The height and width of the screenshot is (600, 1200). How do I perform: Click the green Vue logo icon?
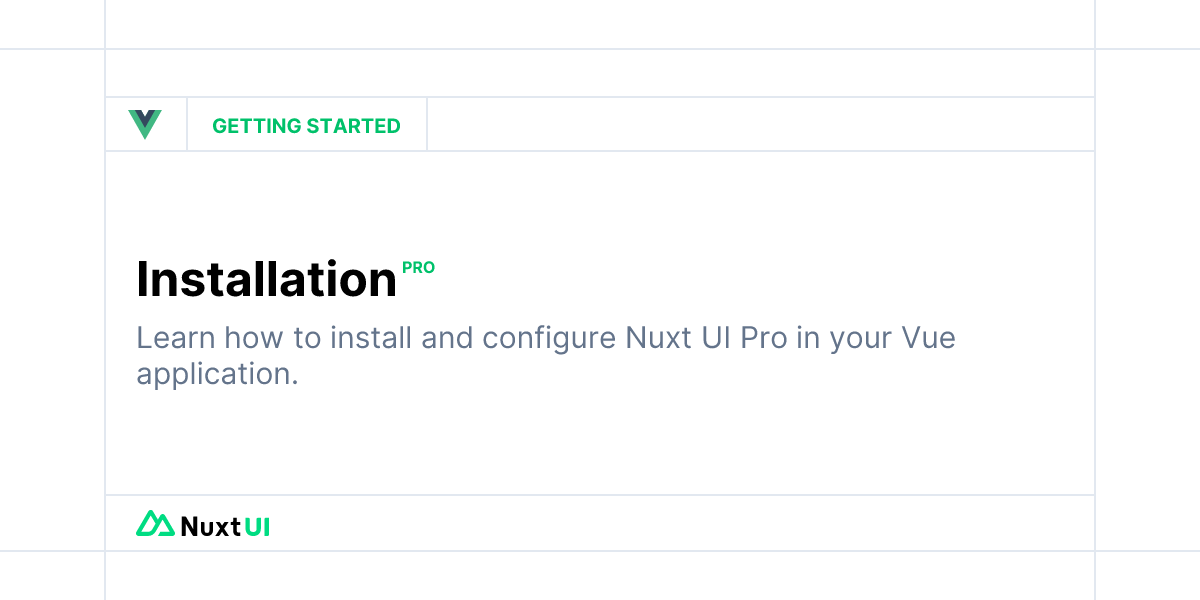[145, 125]
